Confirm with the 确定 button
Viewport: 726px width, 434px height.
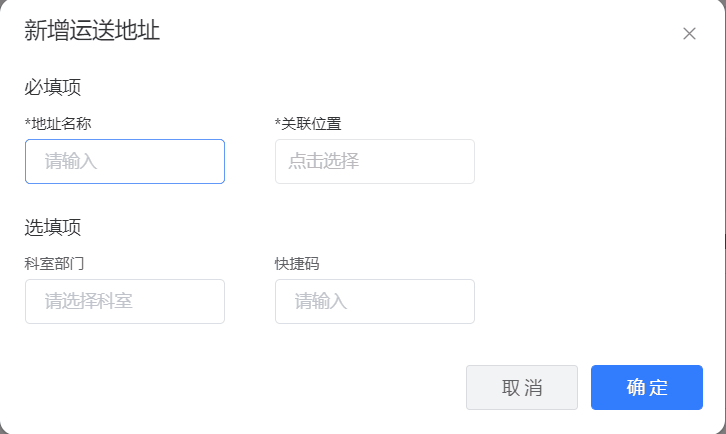point(646,387)
